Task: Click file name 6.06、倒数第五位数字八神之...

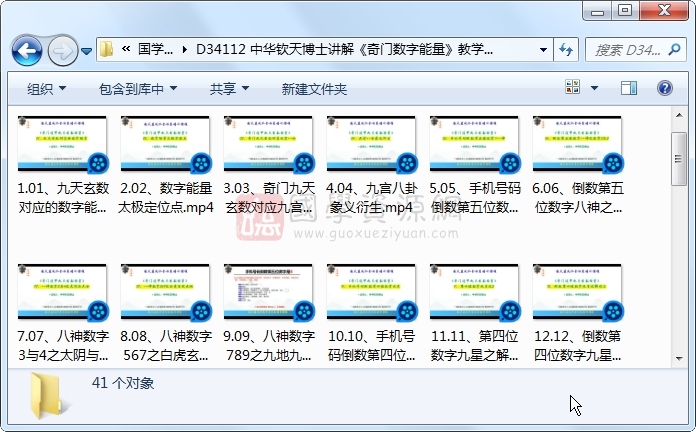Action: coord(577,198)
